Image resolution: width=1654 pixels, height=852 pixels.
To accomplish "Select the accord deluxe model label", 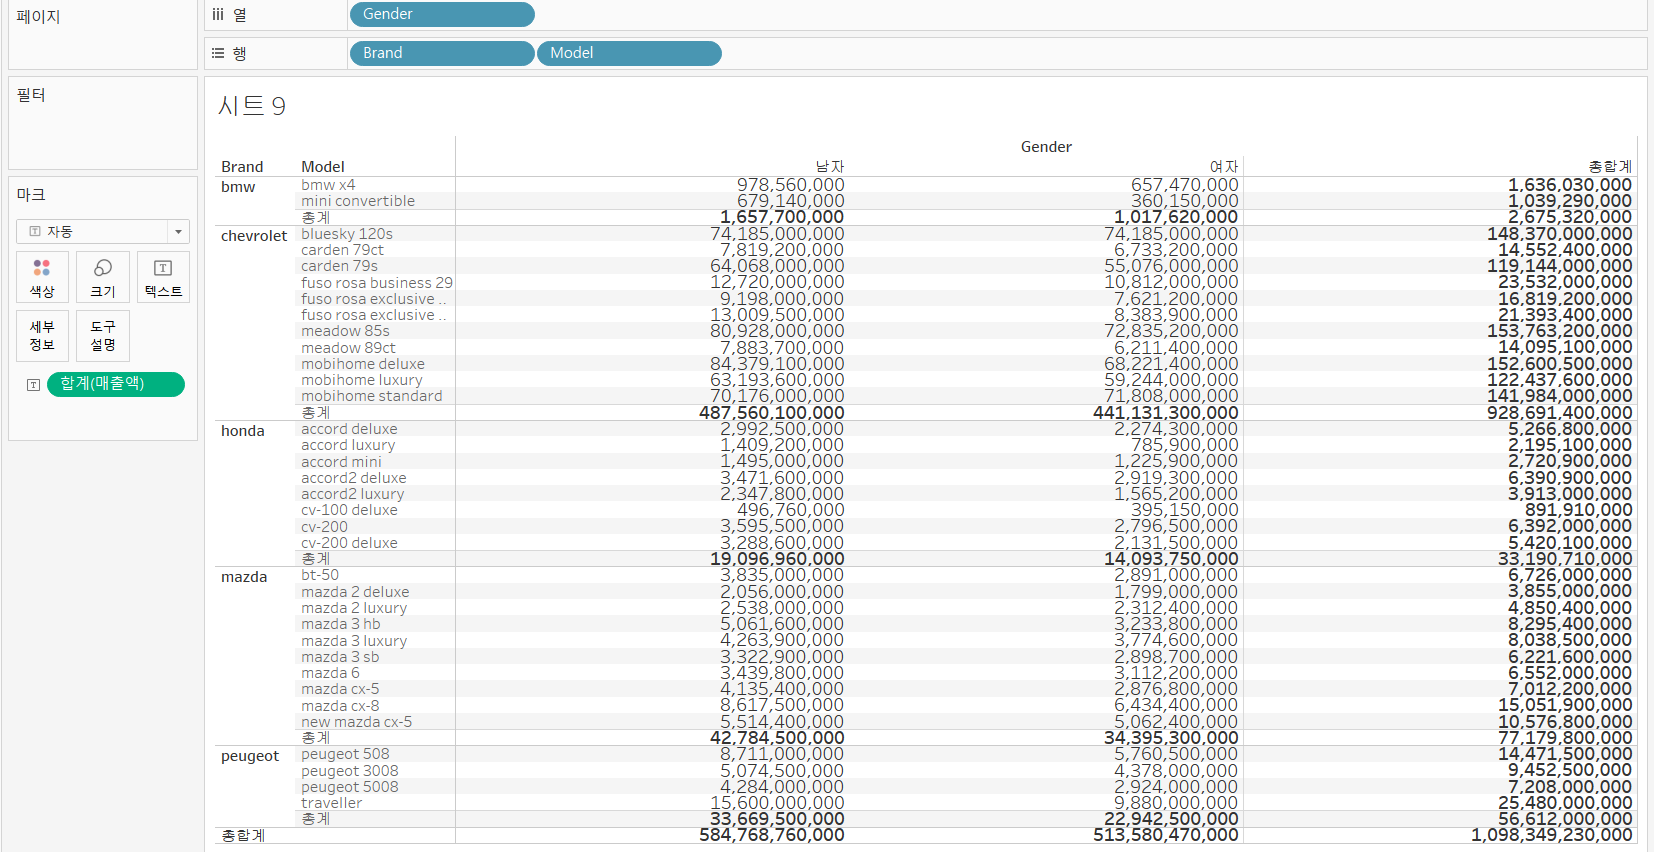I will [x=349, y=429].
